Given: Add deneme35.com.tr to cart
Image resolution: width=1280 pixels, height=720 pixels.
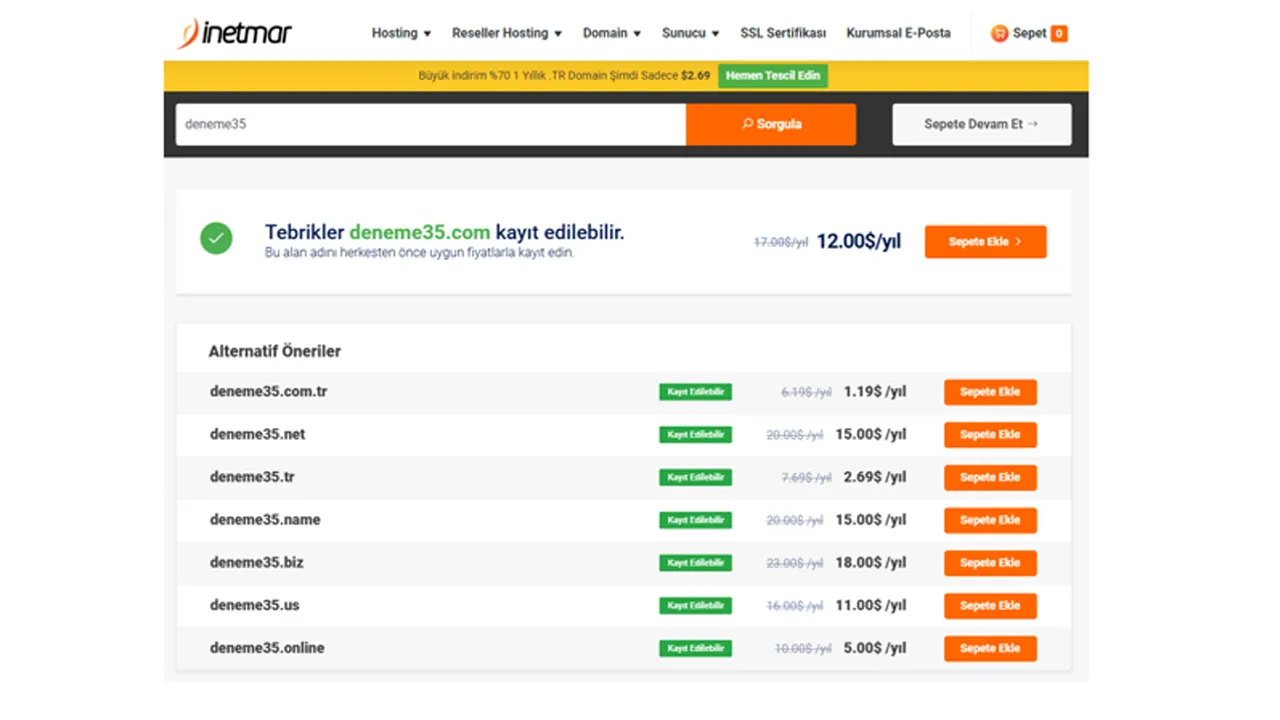Looking at the screenshot, I should pyautogui.click(x=989, y=392).
